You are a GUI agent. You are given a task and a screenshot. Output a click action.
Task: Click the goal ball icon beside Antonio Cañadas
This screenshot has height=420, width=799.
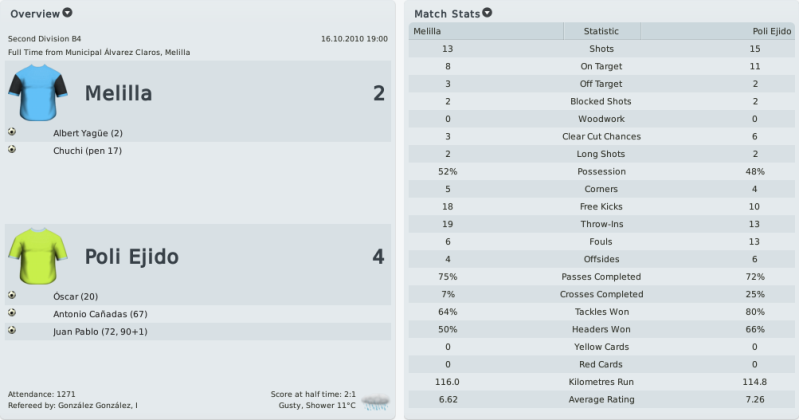point(12,312)
